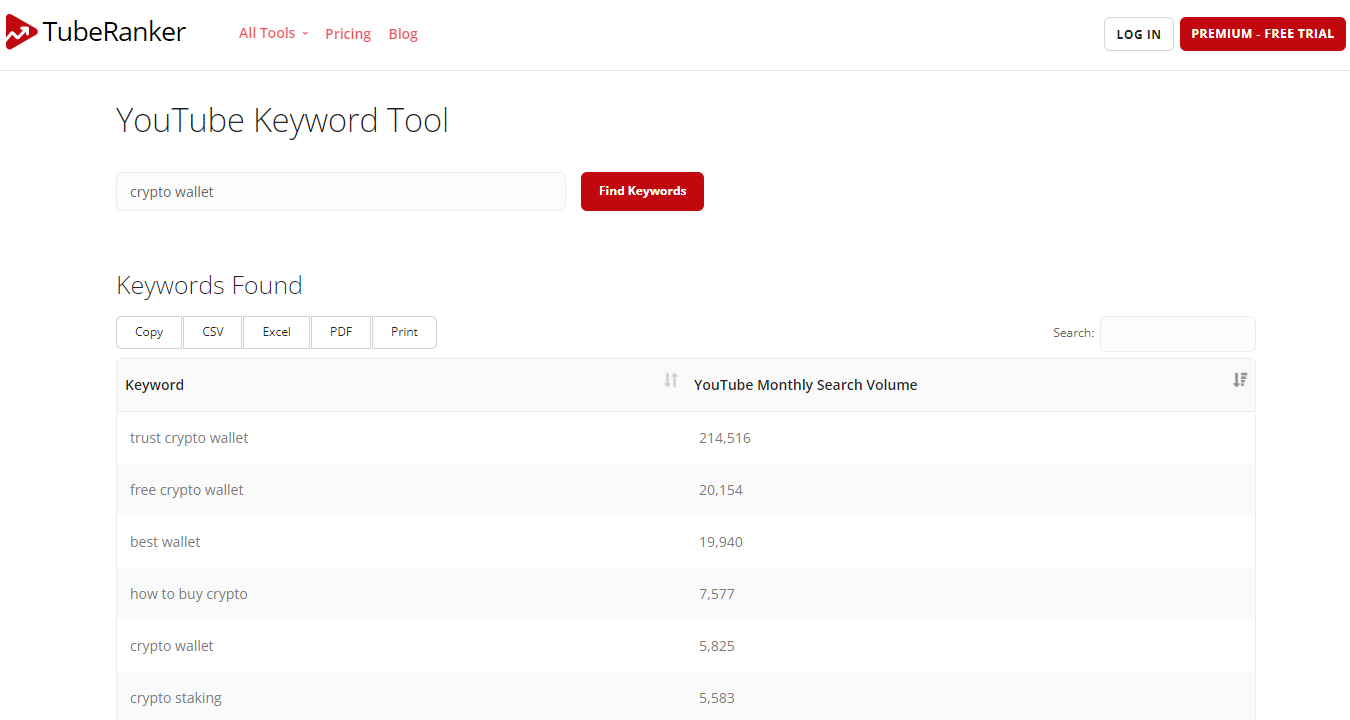Click the Keywords Found heading
Viewport: 1350px width, 720px height.
point(209,285)
